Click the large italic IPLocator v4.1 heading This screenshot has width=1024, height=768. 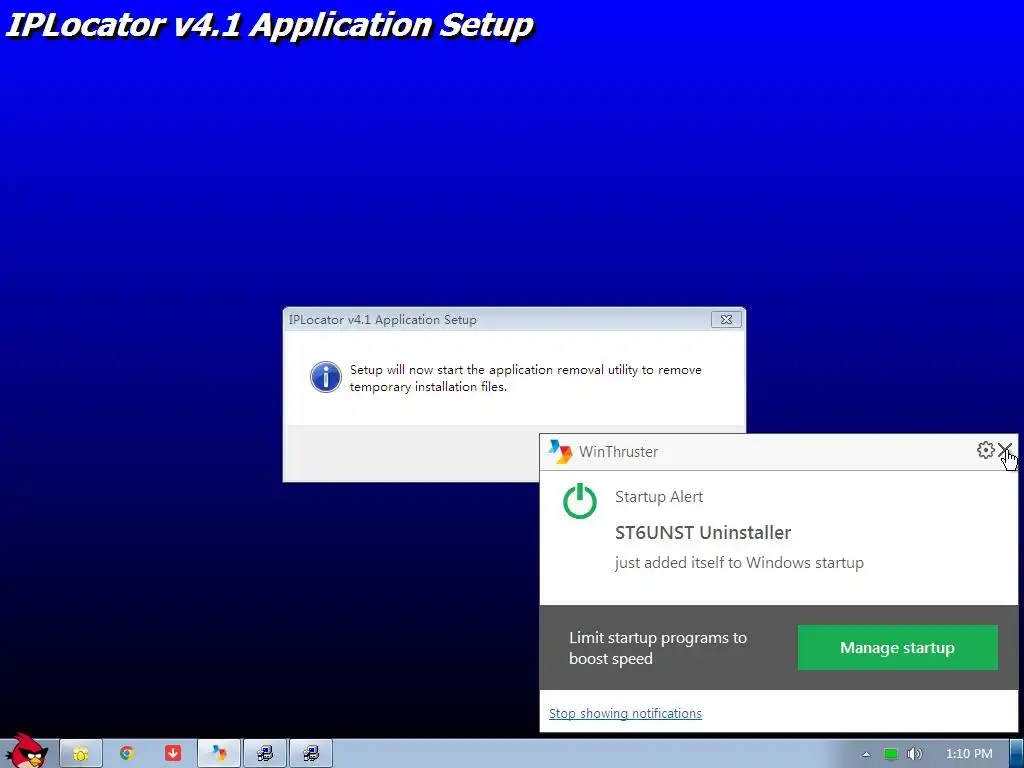click(x=269, y=25)
